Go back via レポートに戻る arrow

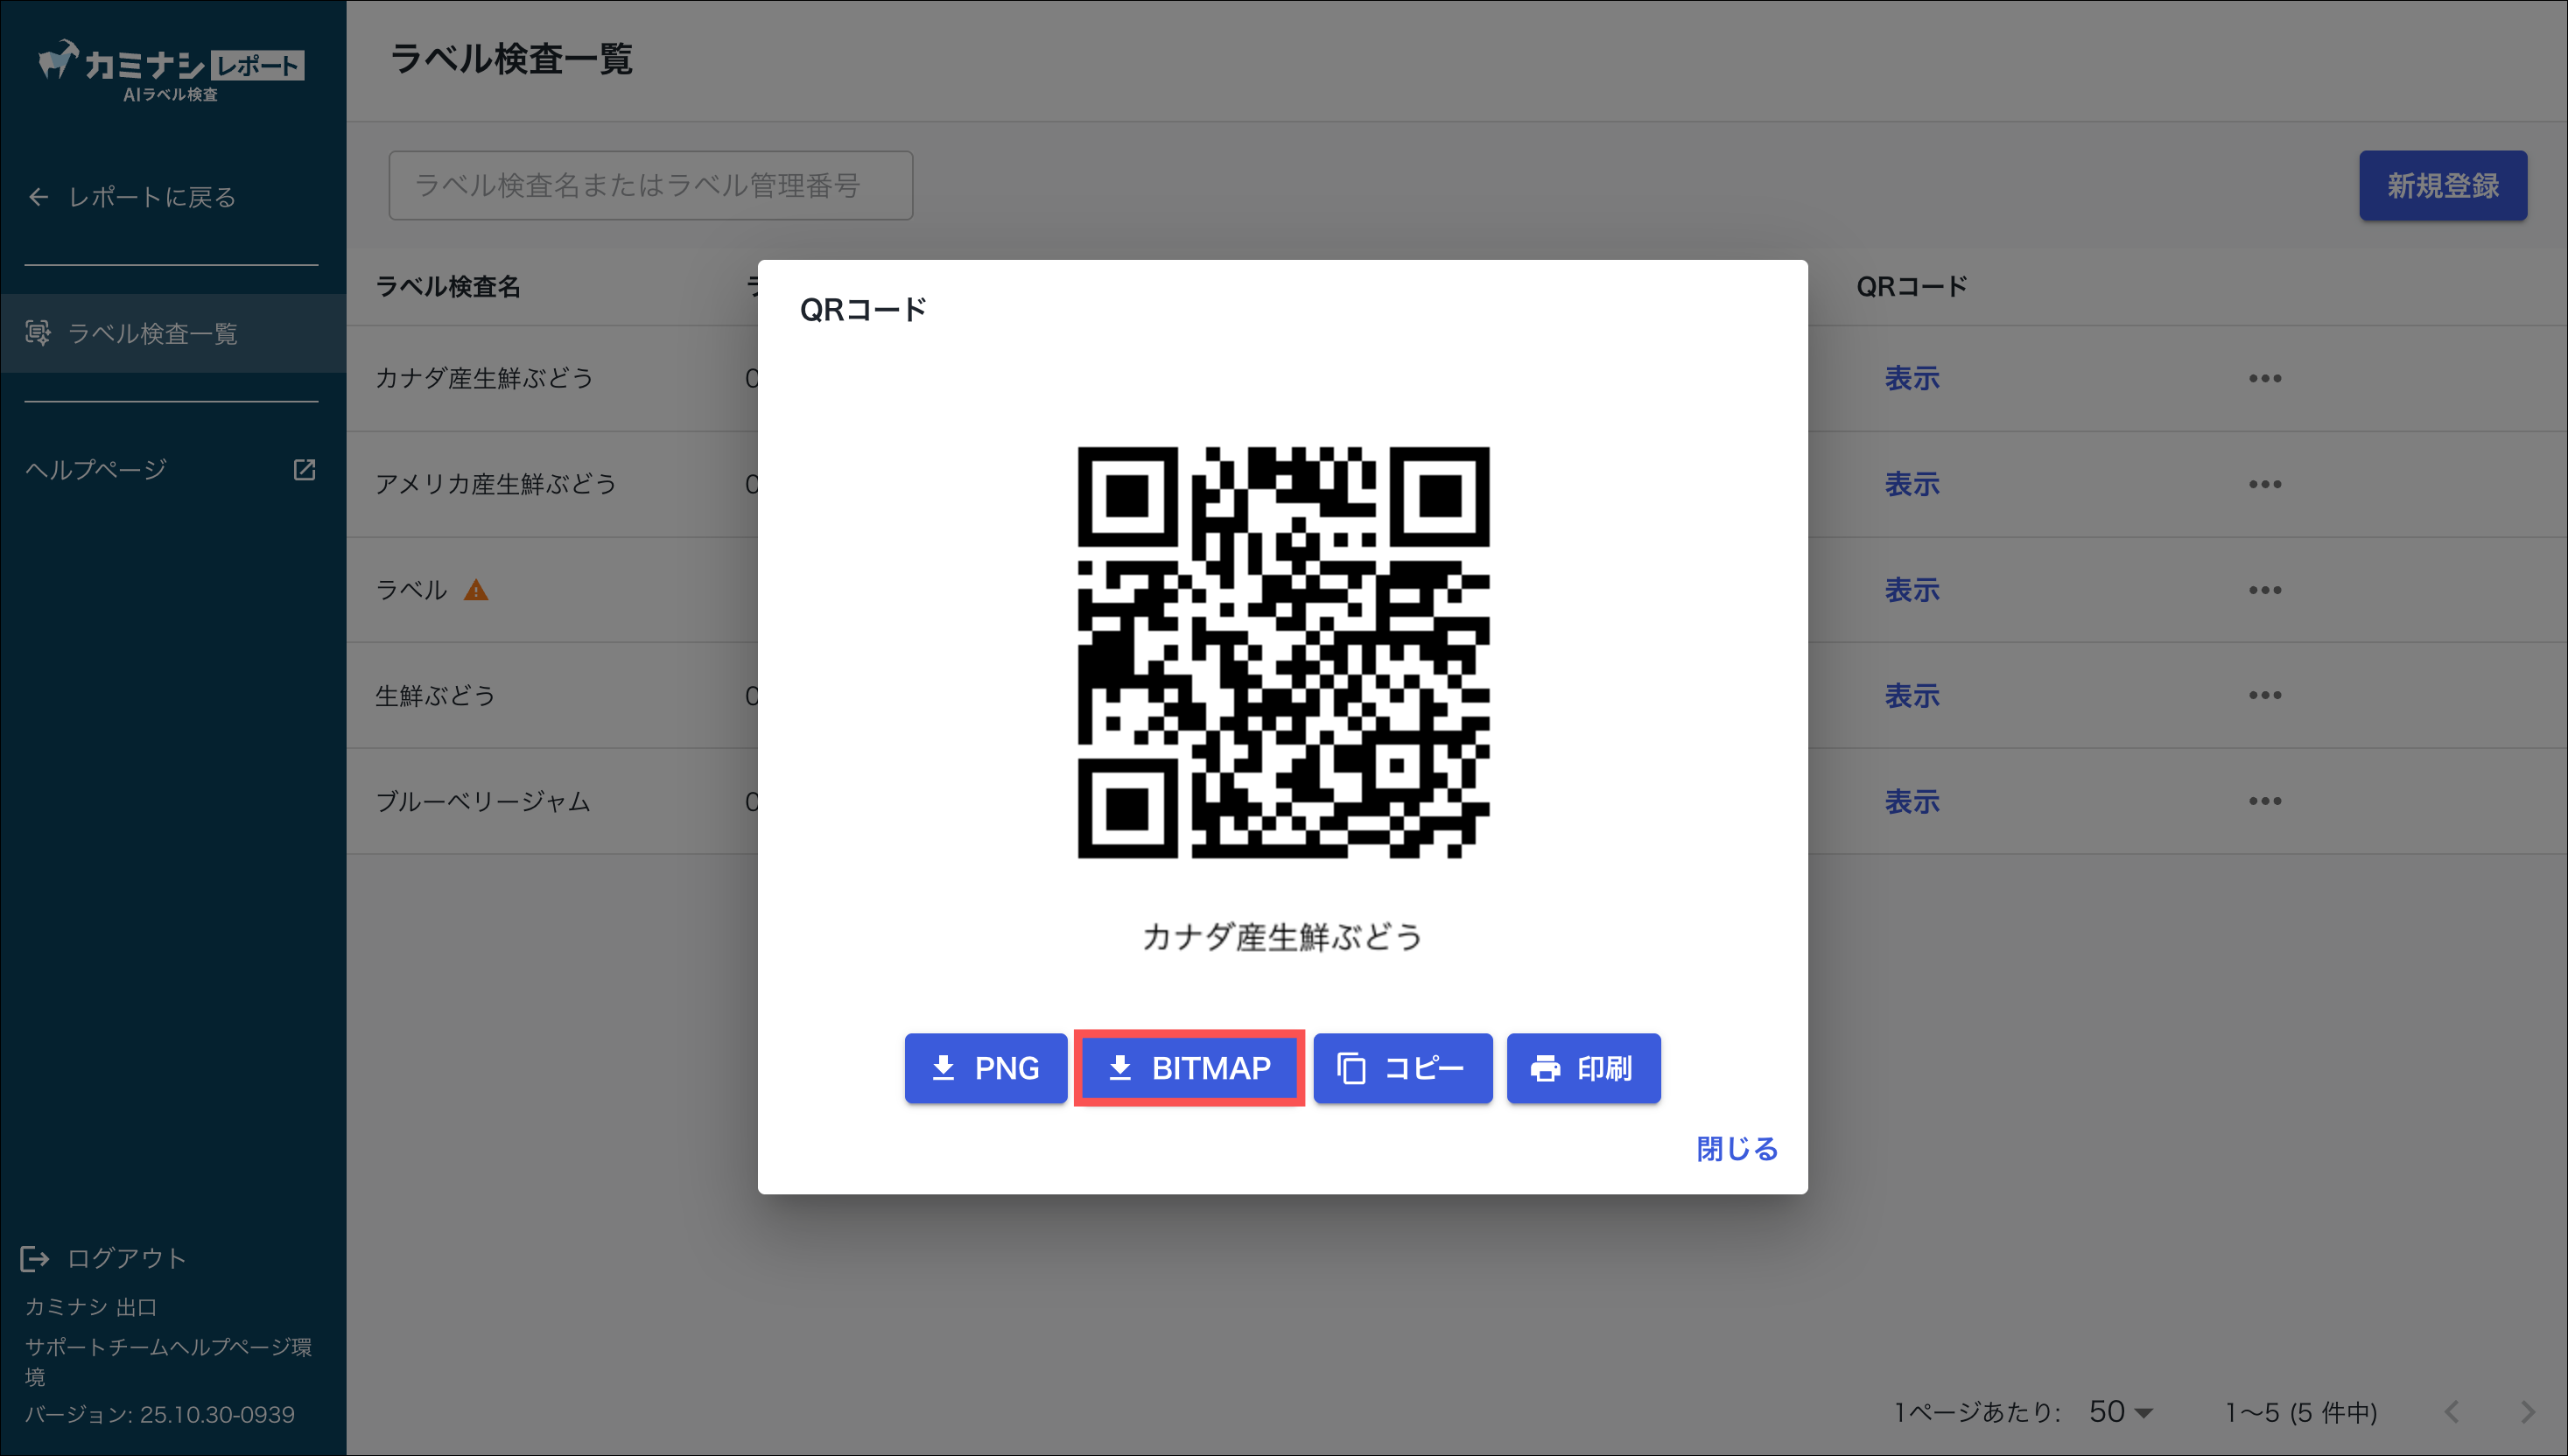pos(38,197)
